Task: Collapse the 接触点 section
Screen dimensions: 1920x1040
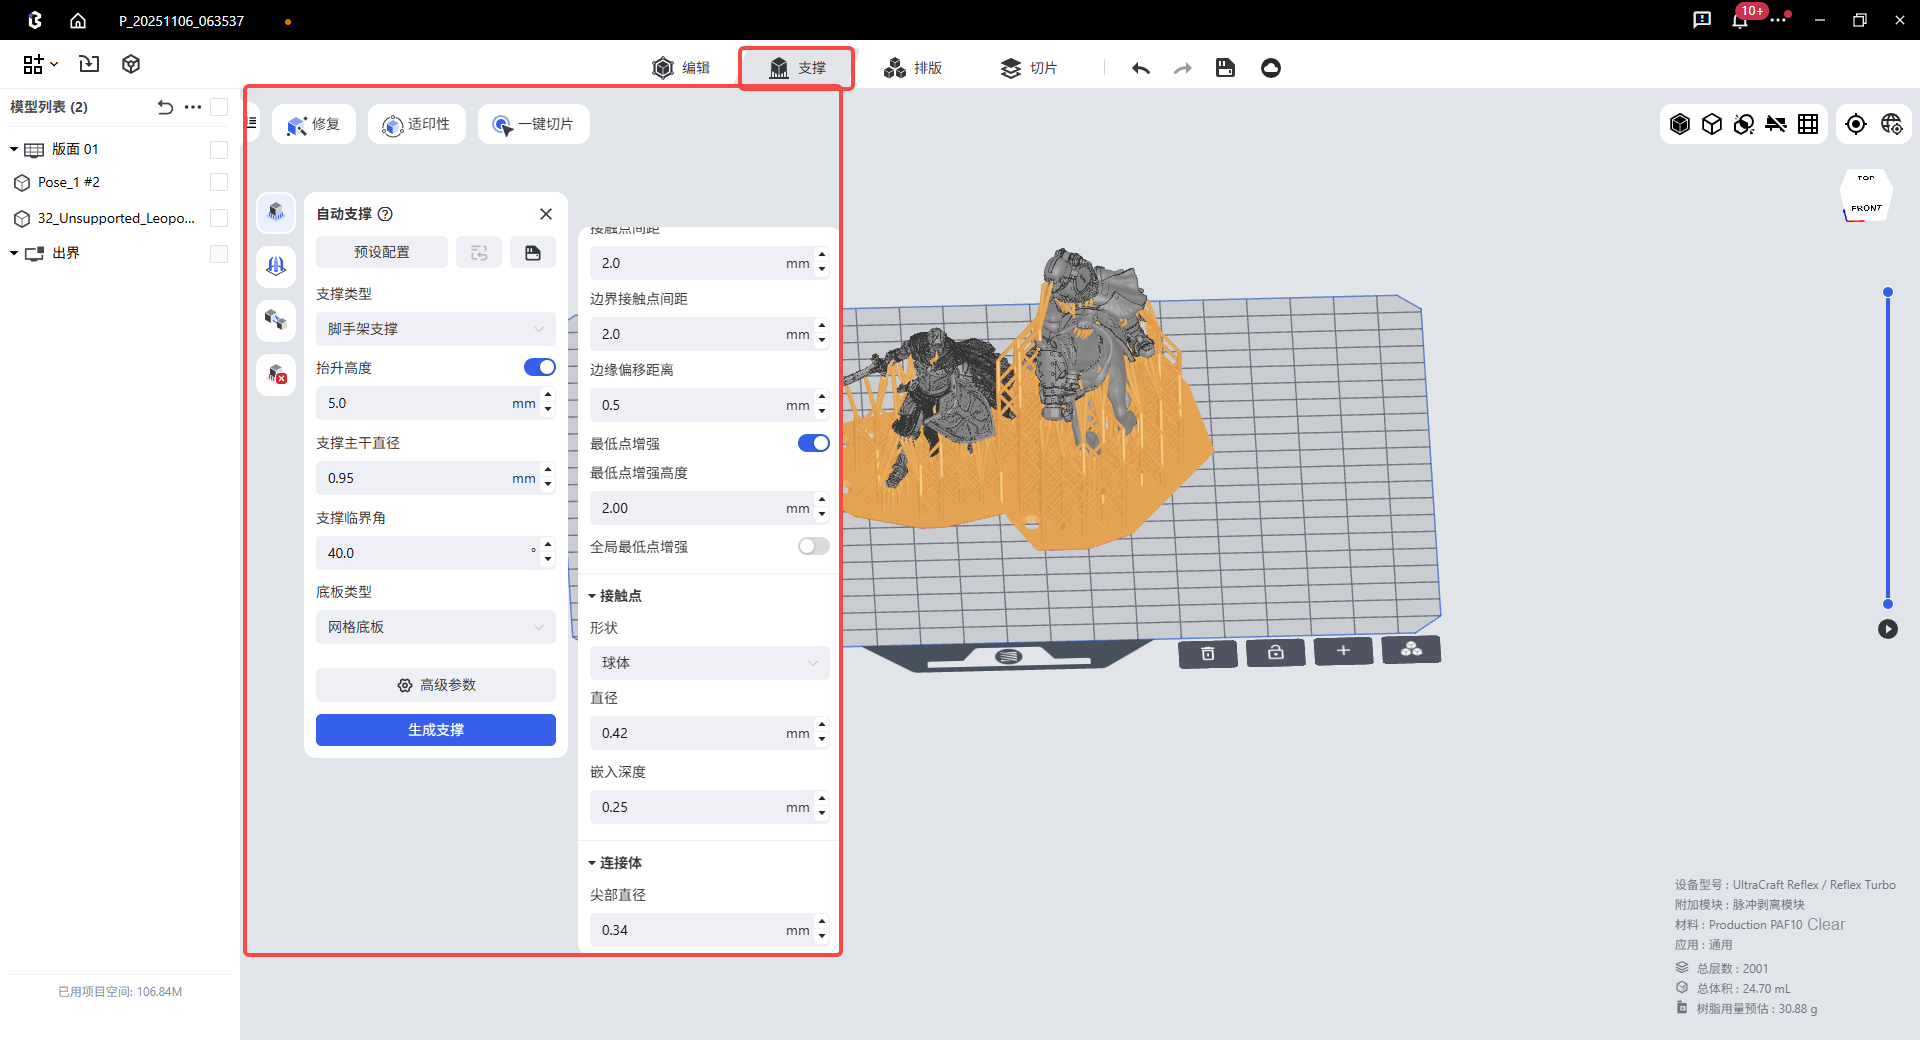Action: coord(592,596)
